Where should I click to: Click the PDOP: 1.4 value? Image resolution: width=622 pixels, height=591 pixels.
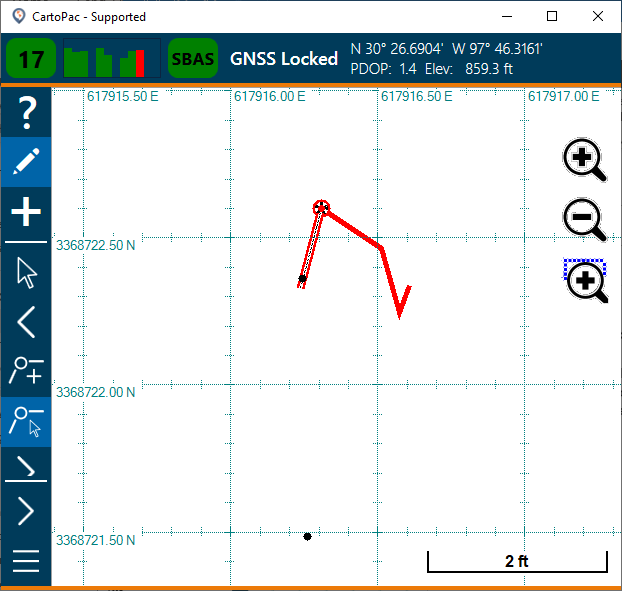coord(383,69)
